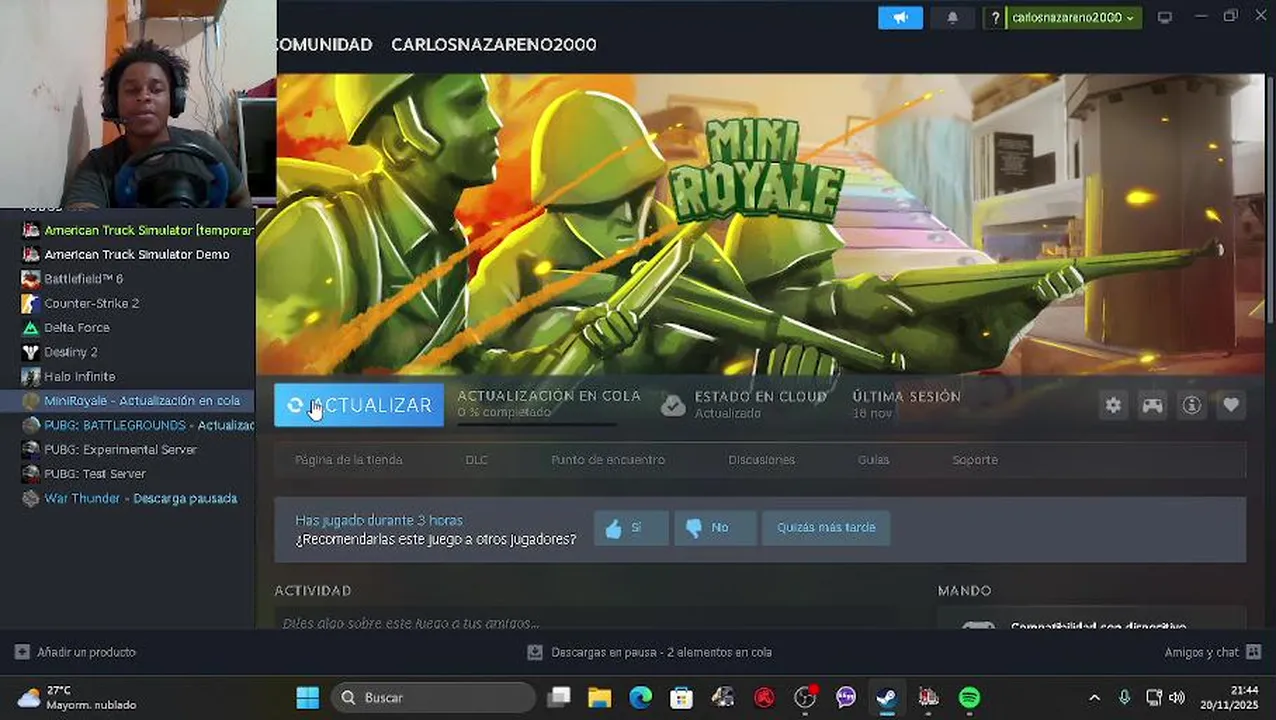Viewport: 1276px width, 720px height.
Task: Click the activity status input field
Action: pos(585,622)
